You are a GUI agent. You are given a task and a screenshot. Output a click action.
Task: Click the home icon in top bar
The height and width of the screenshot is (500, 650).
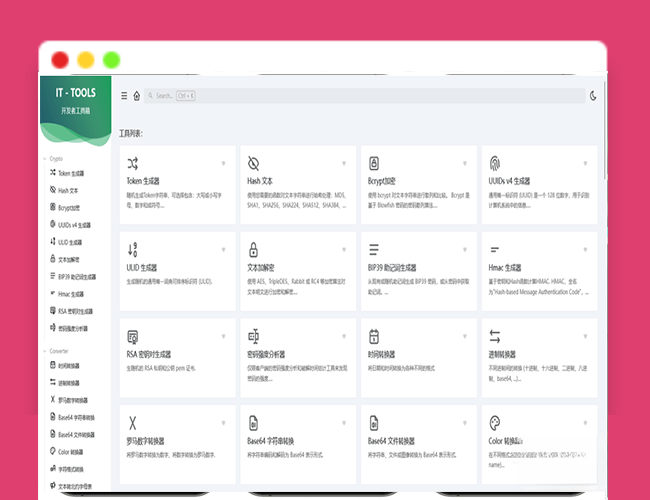click(x=136, y=96)
